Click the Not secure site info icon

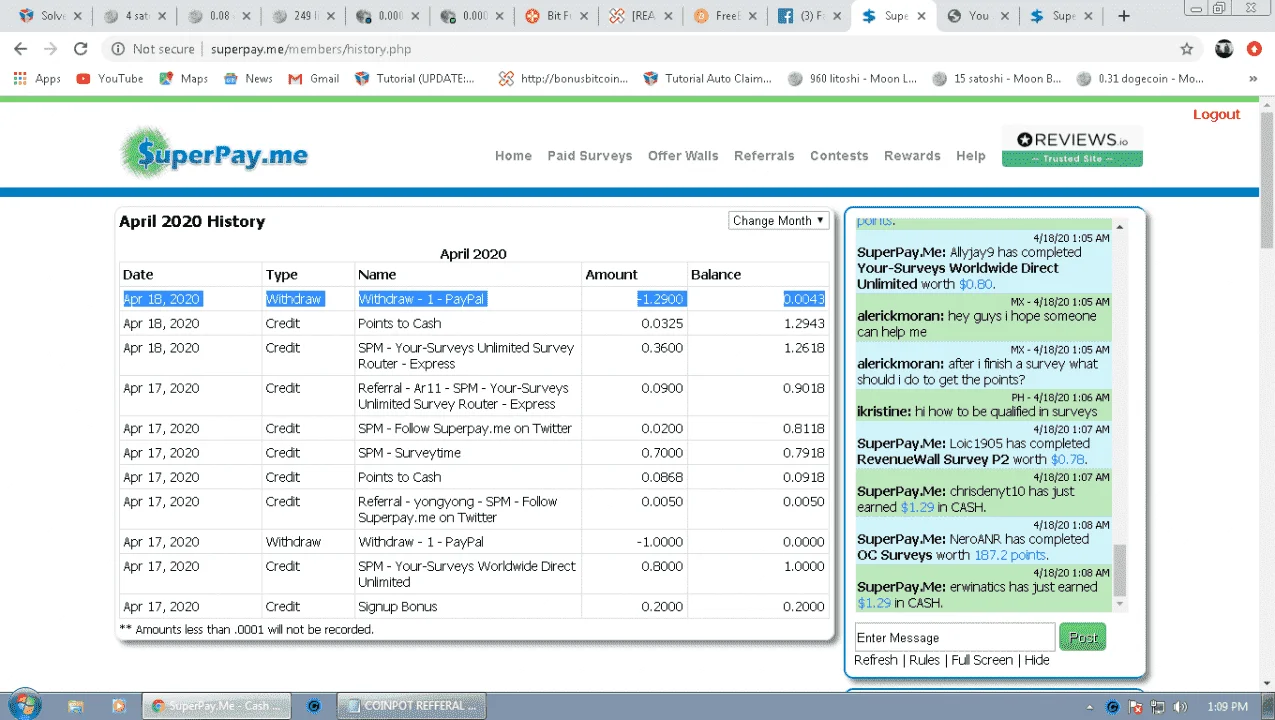[x=118, y=49]
